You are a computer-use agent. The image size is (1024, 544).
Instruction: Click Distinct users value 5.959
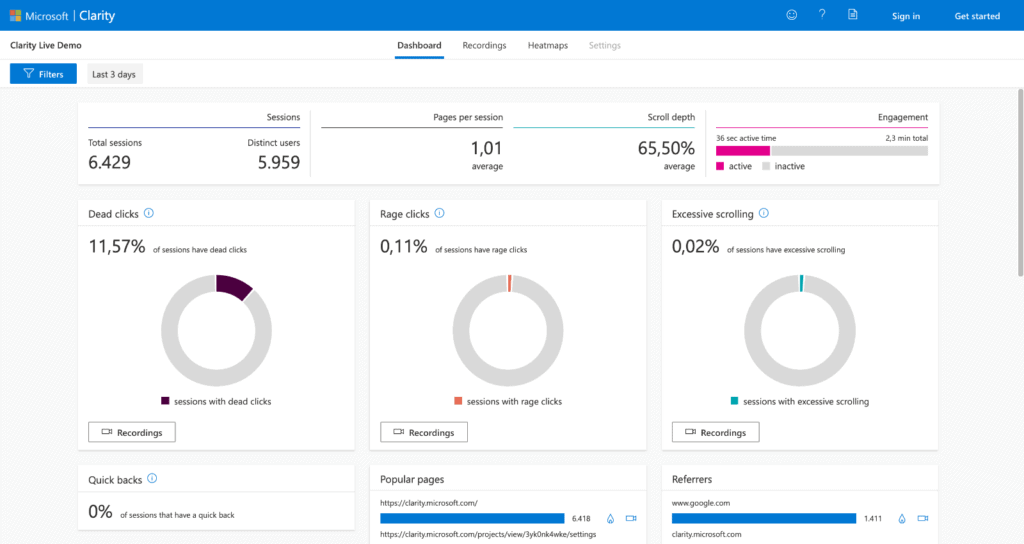point(279,163)
